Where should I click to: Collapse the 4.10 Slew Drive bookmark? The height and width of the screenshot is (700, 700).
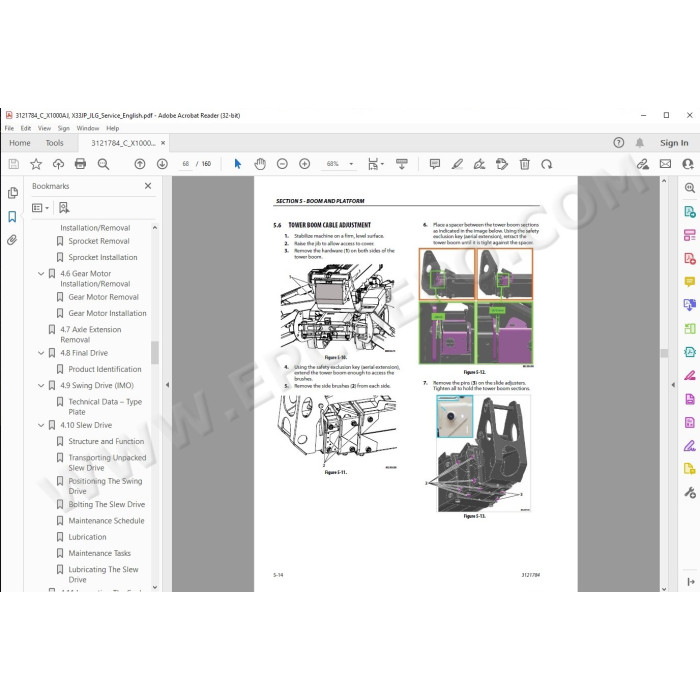point(41,425)
